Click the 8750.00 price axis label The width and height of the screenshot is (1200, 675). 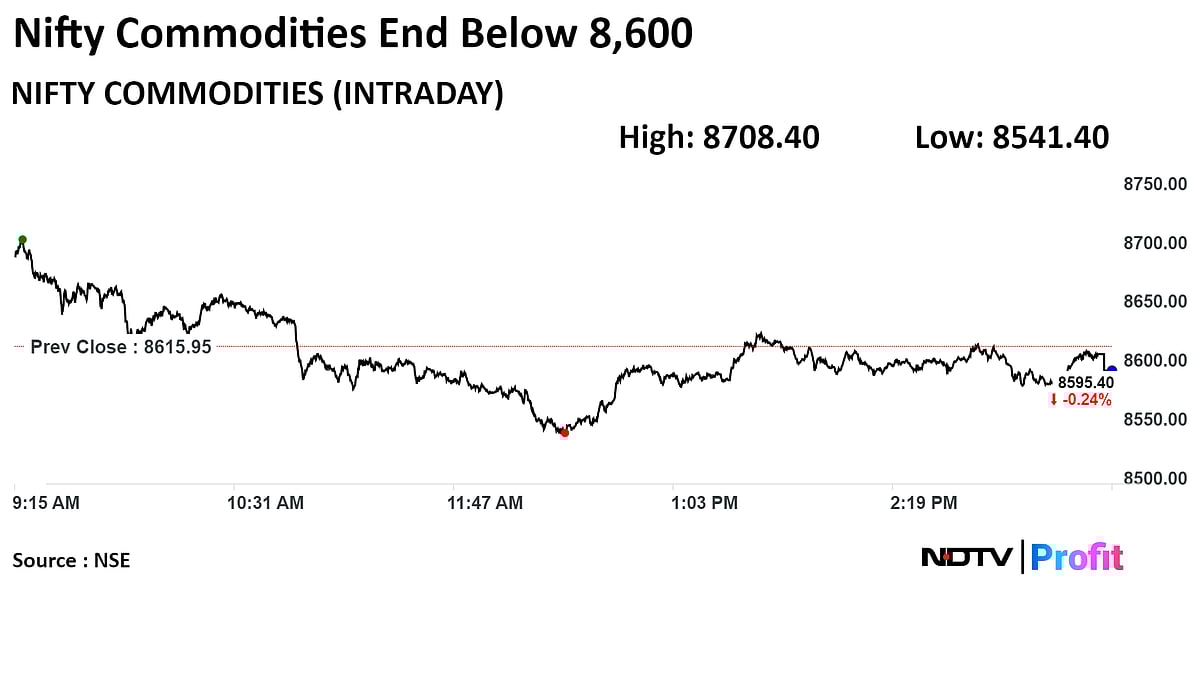[1155, 184]
